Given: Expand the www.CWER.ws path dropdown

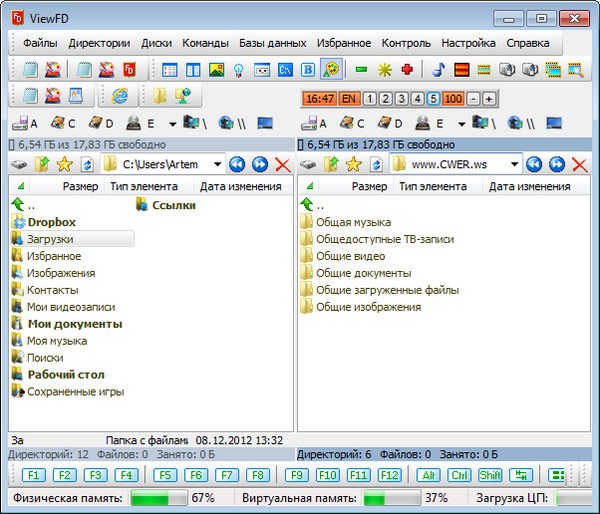Looking at the screenshot, I should pyautogui.click(x=513, y=164).
